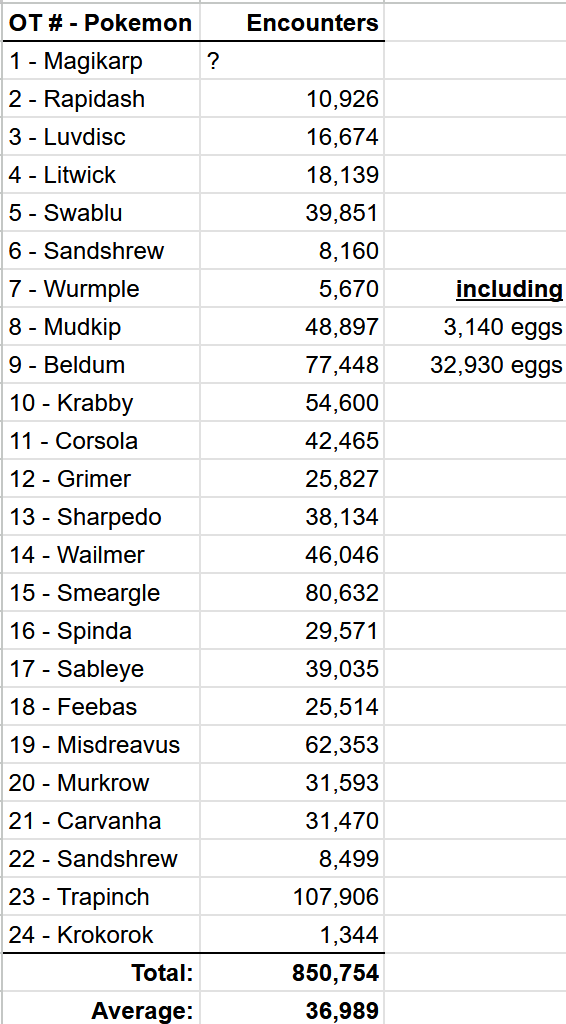Select Spinda's 29,571 encounters cell
Image resolution: width=566 pixels, height=1024 pixels.
[x=292, y=630]
